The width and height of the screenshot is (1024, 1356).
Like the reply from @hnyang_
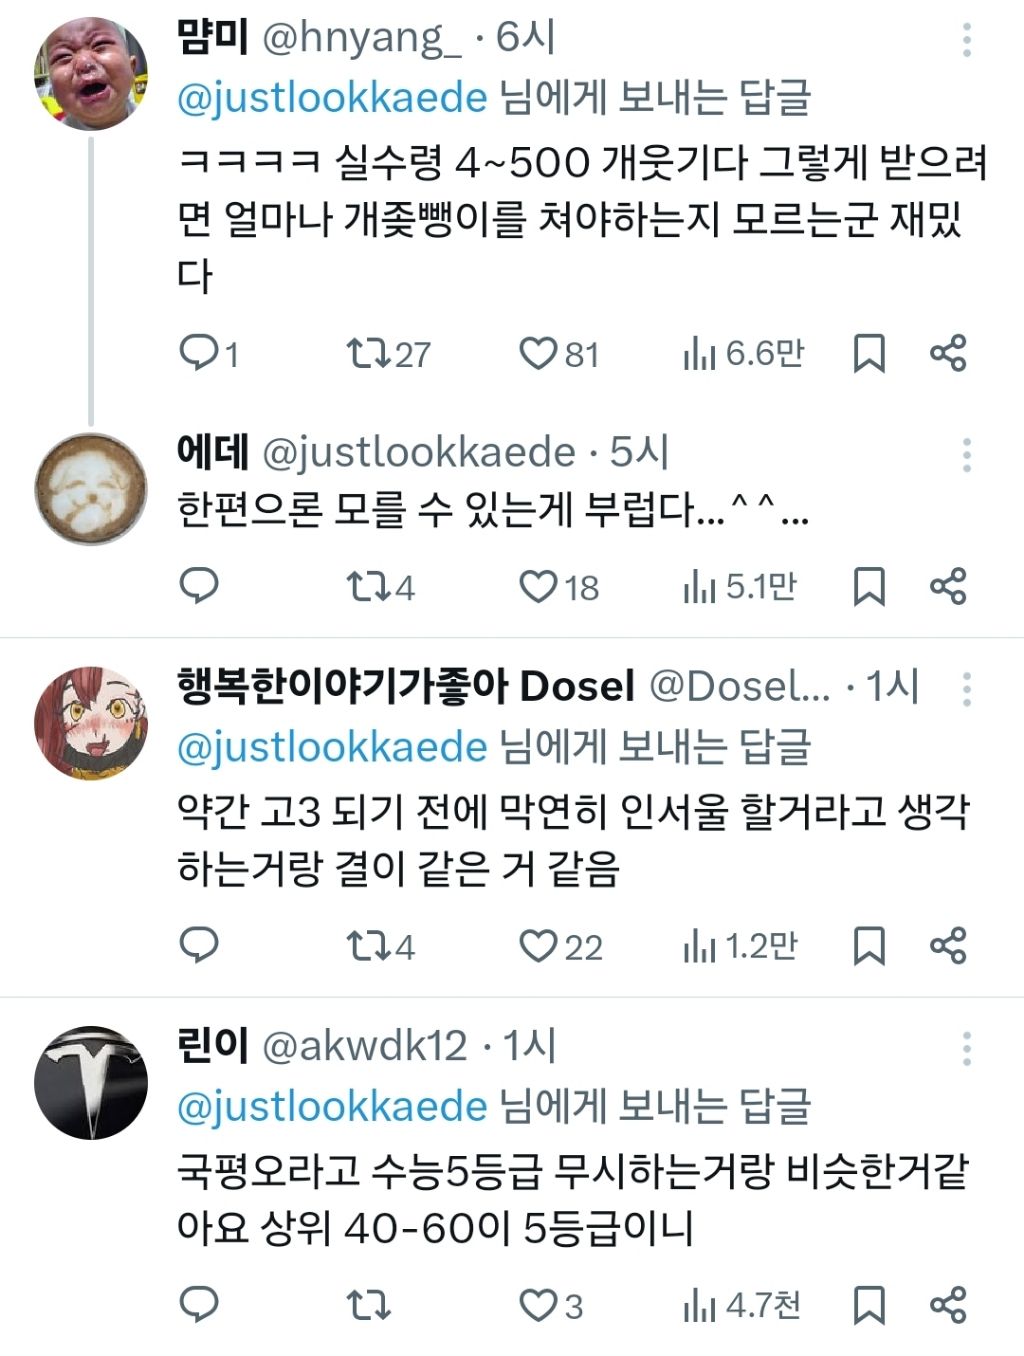pos(538,353)
